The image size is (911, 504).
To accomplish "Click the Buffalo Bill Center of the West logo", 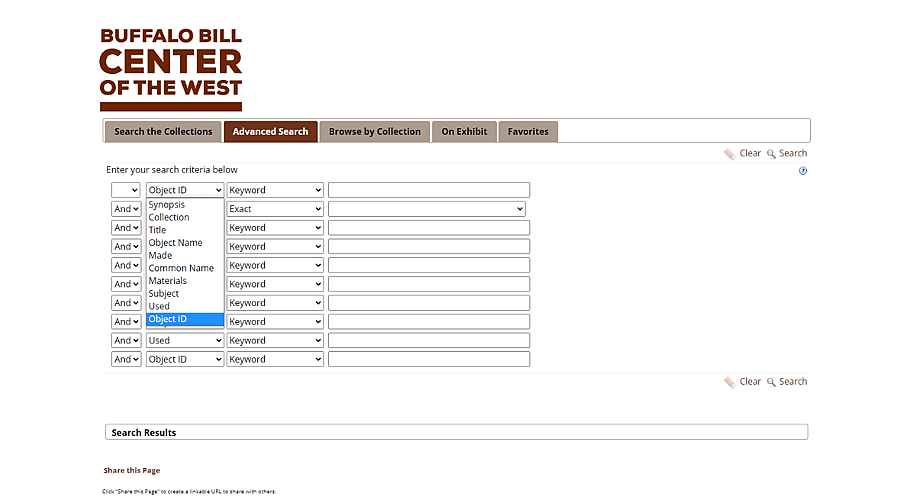I will click(x=171, y=68).
